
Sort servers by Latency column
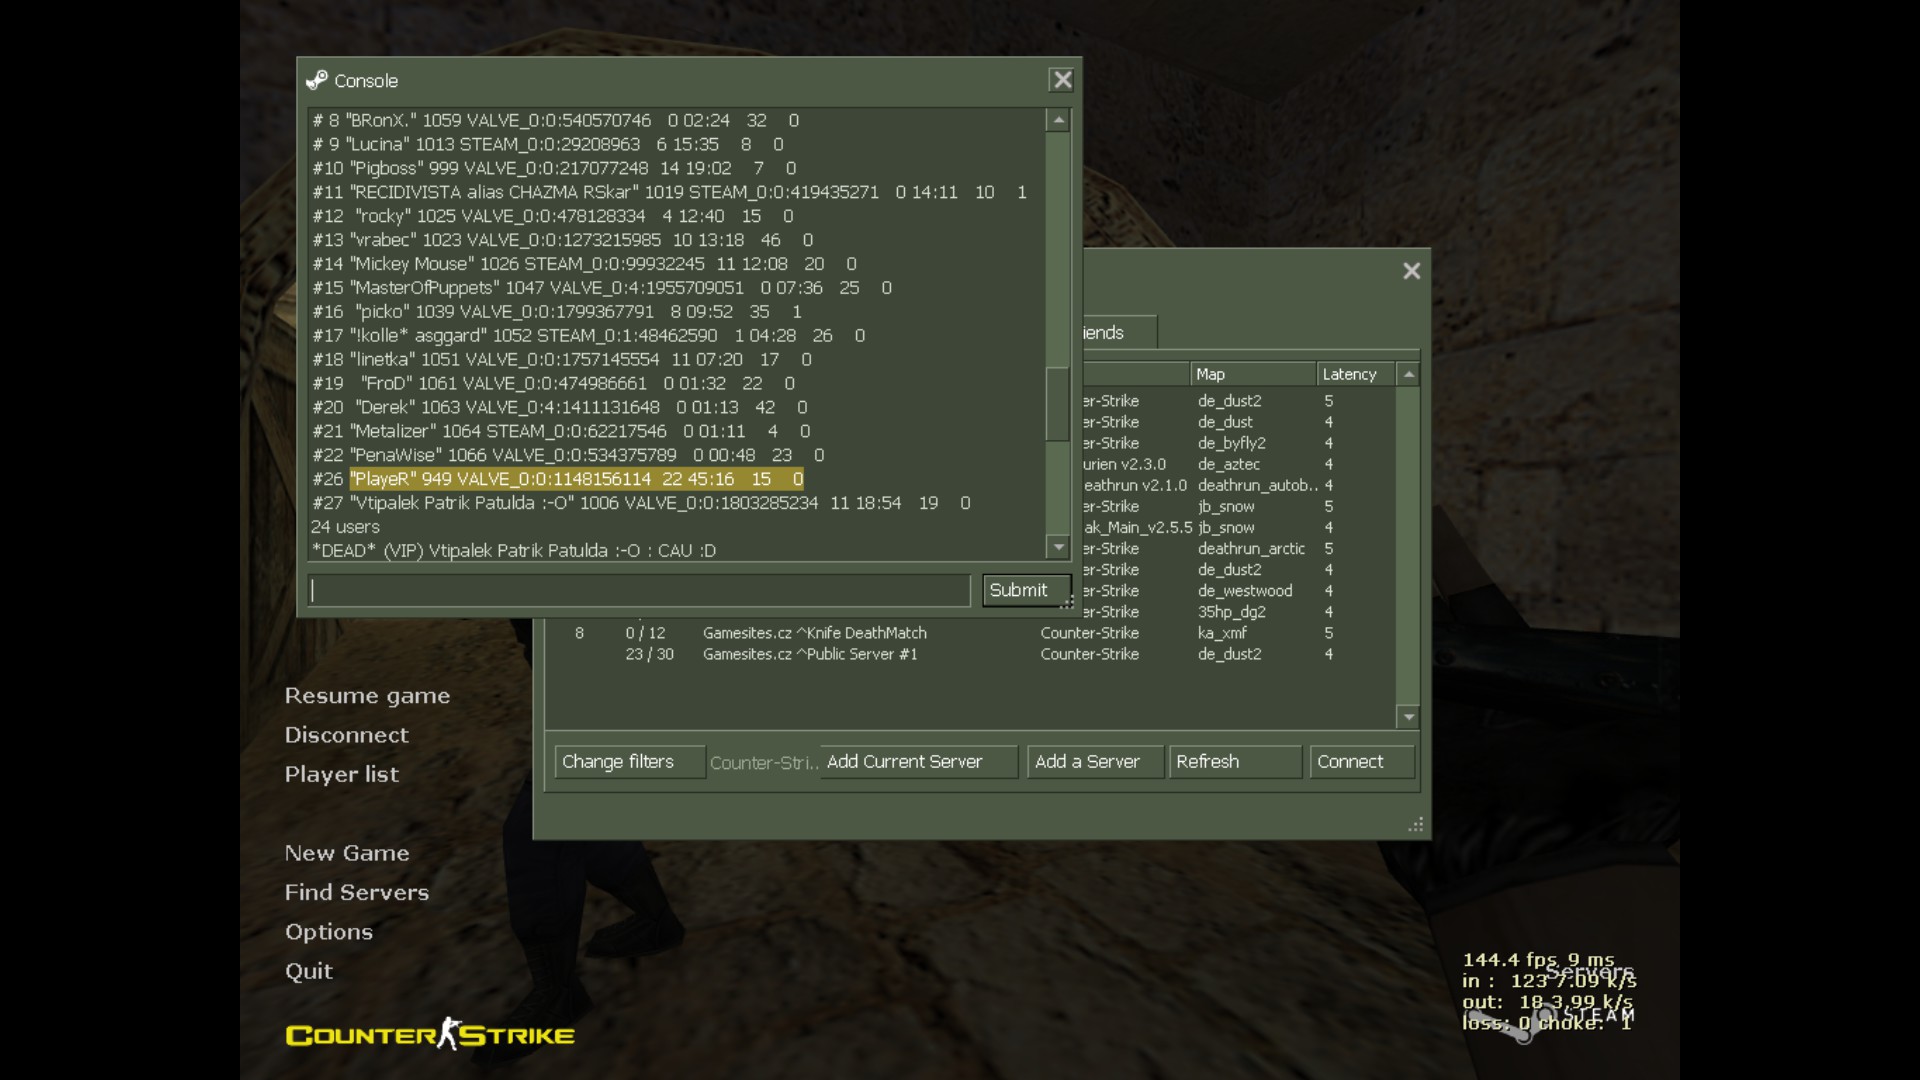[1356, 374]
